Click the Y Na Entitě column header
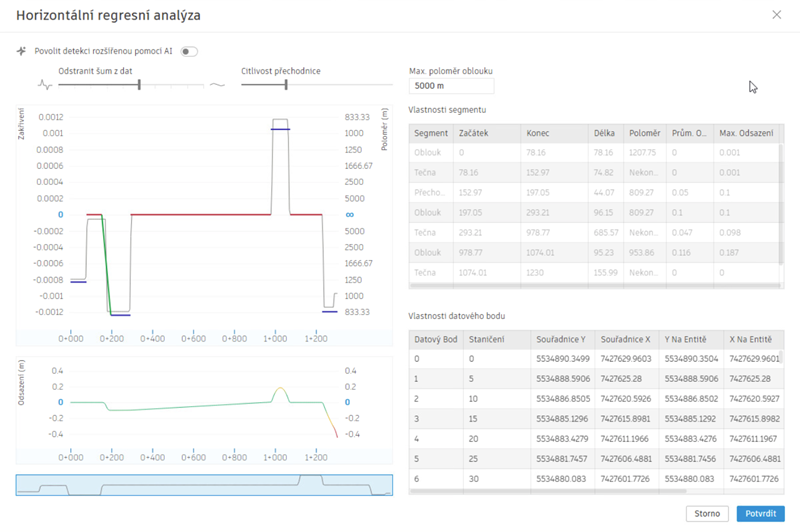This screenshot has width=800, height=532. click(691, 339)
